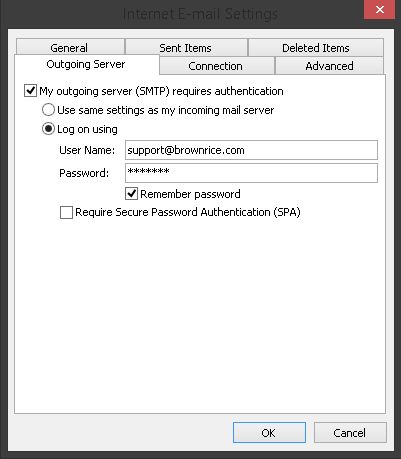Image resolution: width=401 pixels, height=459 pixels.
Task: Confirm settings with the OK button
Action: click(x=269, y=433)
